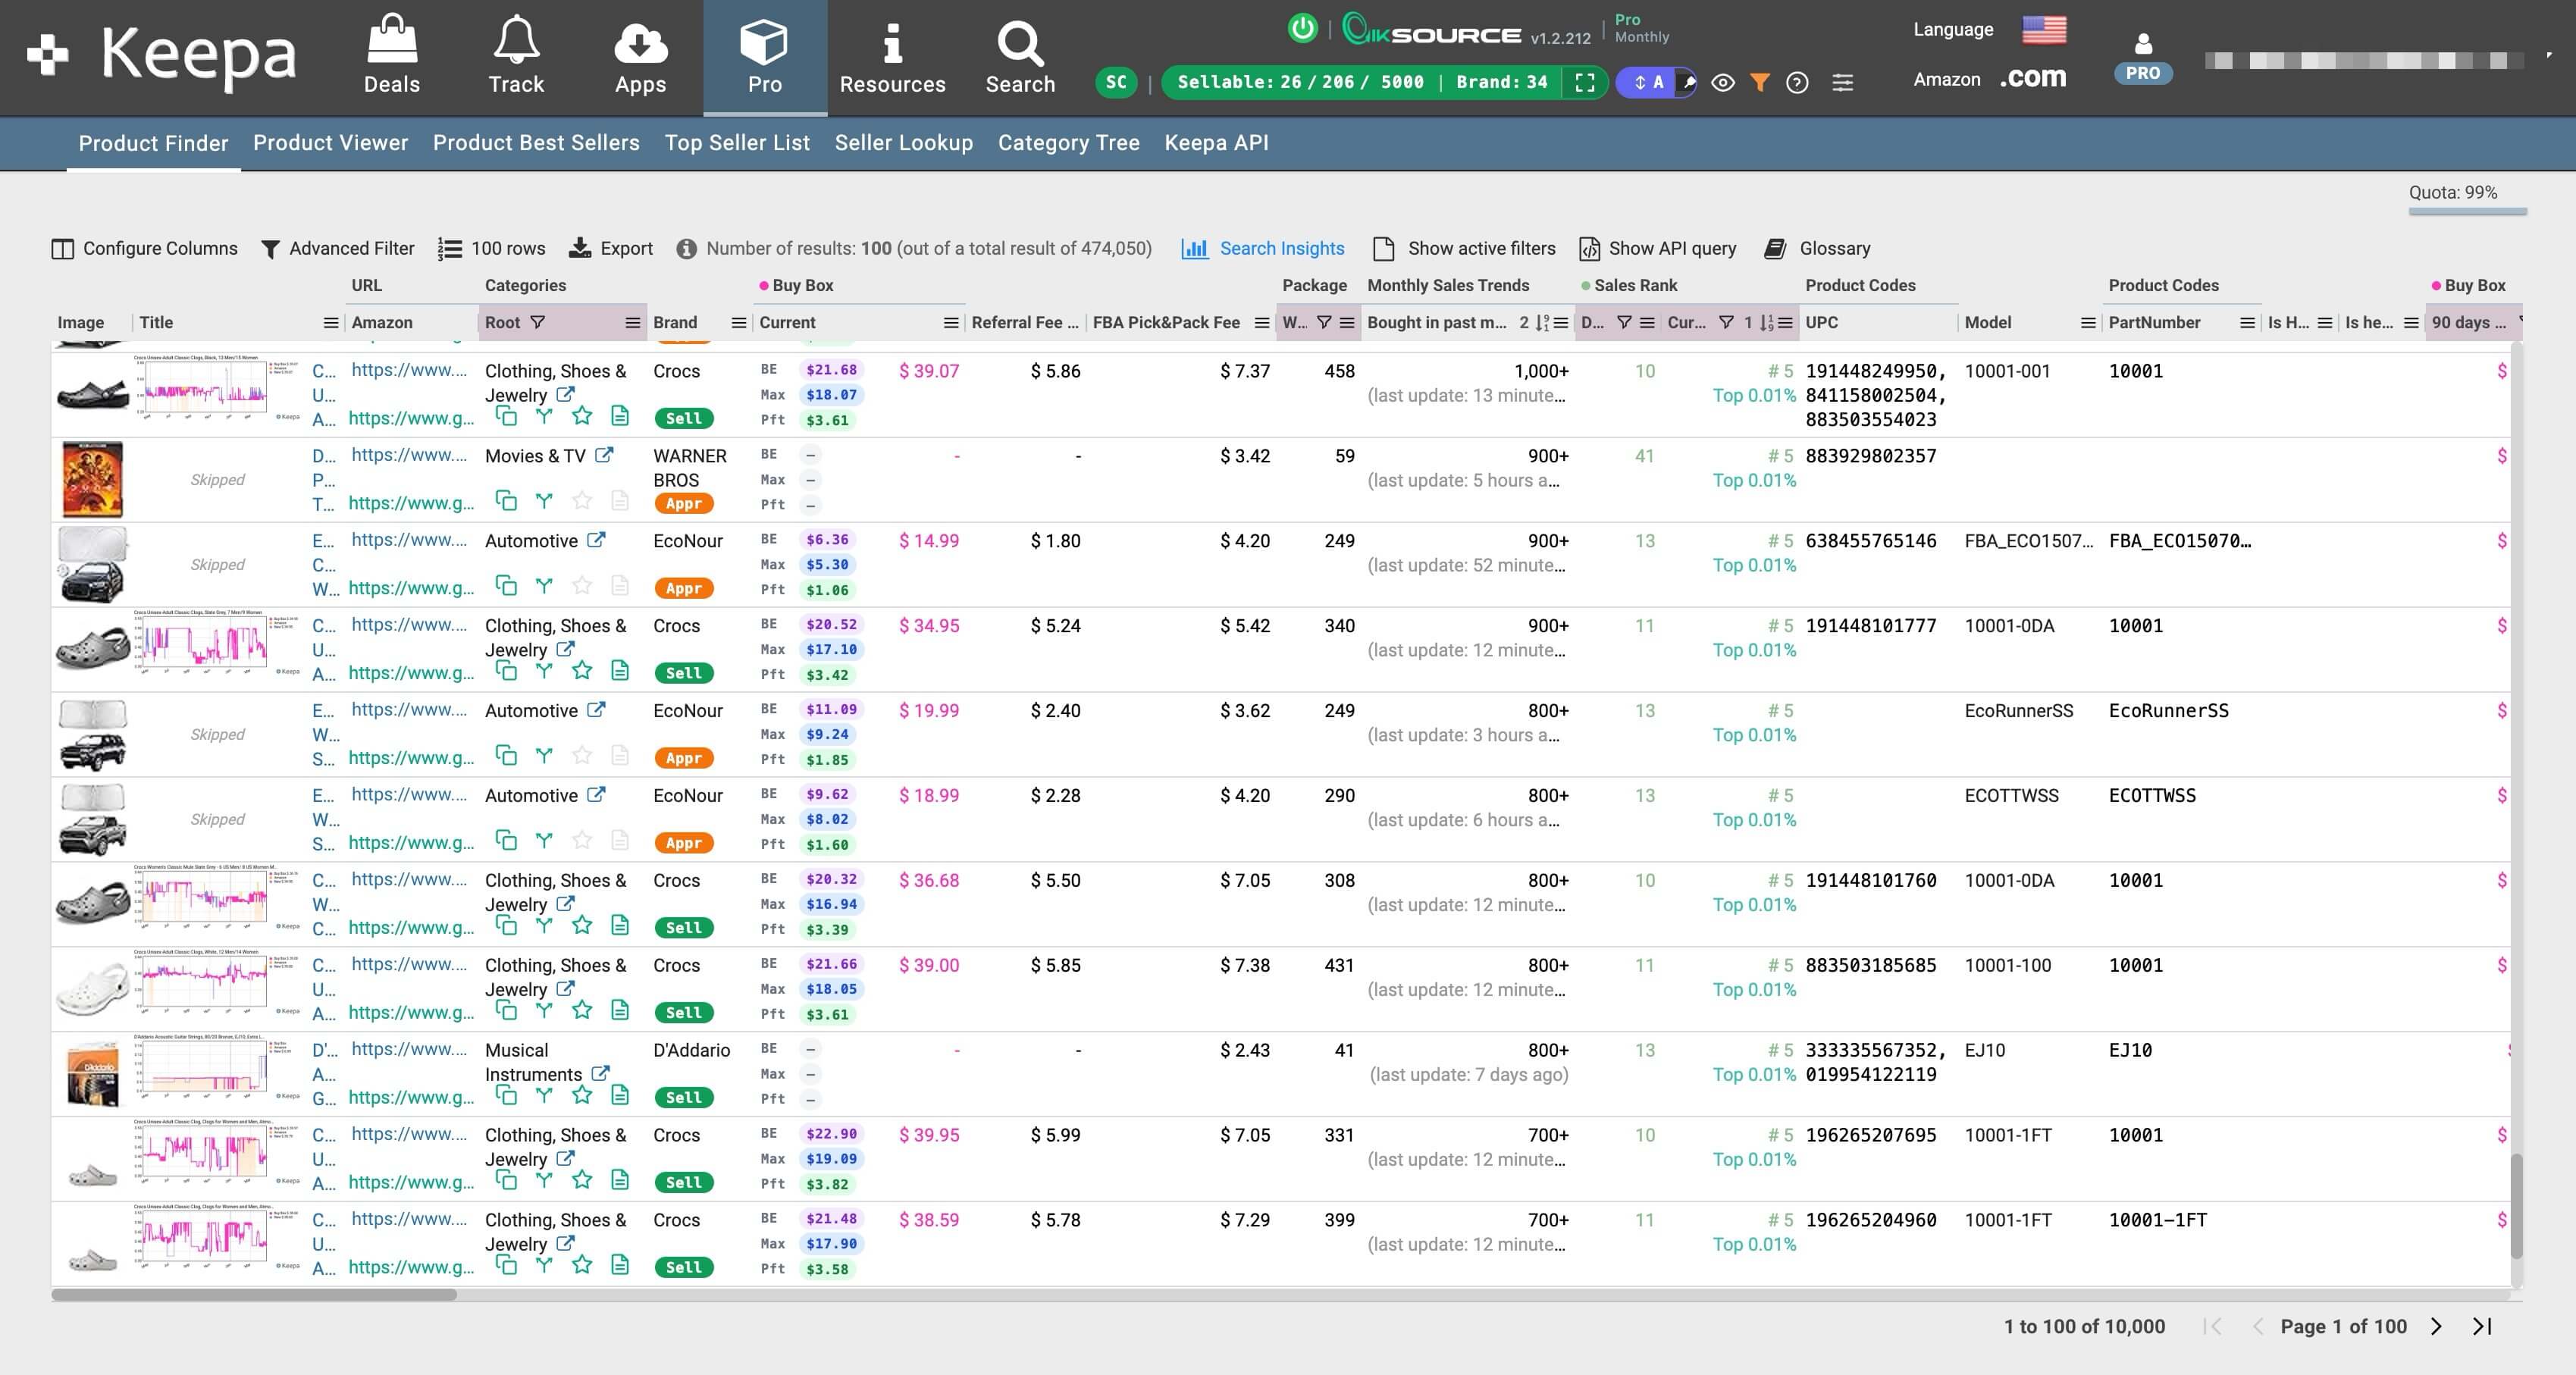Open the Current column hamburger menu
This screenshot has width=2576, height=1375.
tap(950, 322)
